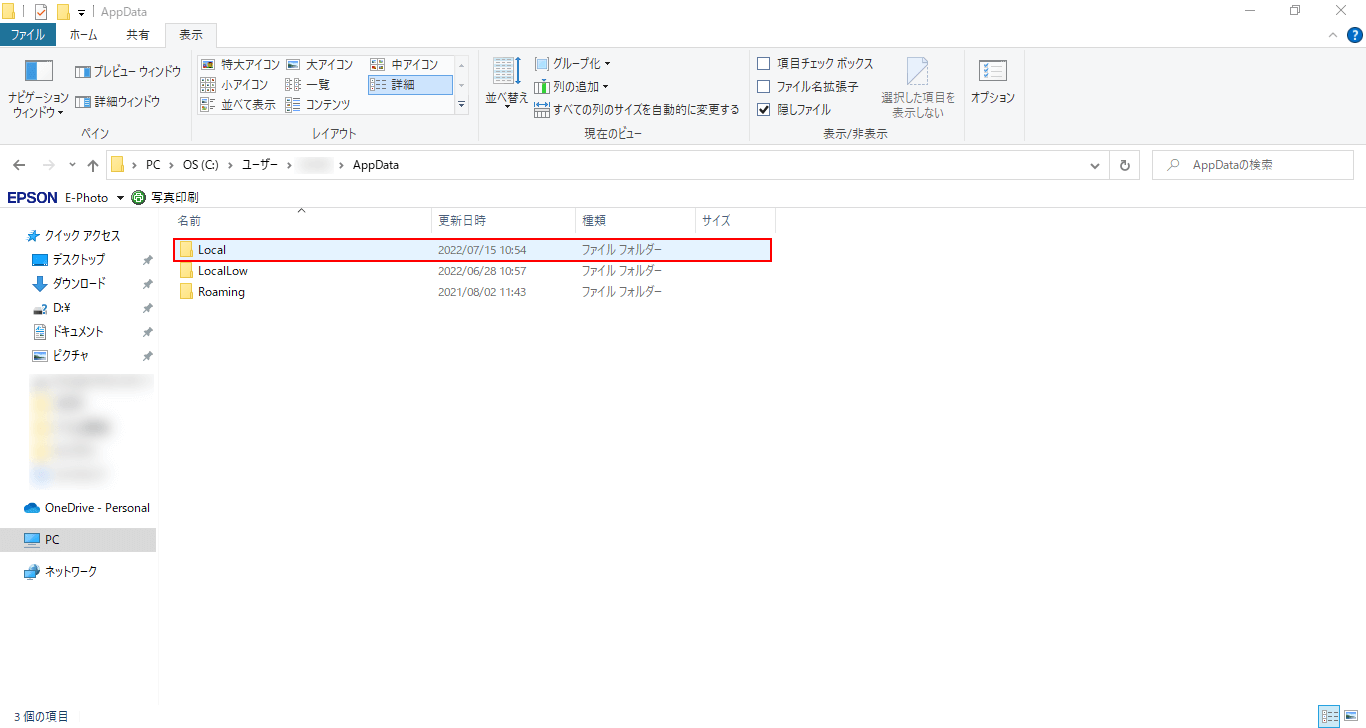Viewport: 1366px width, 728px height.
Task: Sort by the サイズ column header
Action: [735, 220]
